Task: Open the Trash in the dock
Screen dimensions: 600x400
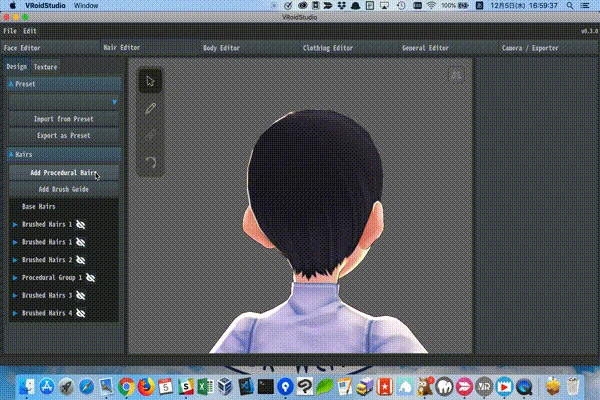Action: 573,387
